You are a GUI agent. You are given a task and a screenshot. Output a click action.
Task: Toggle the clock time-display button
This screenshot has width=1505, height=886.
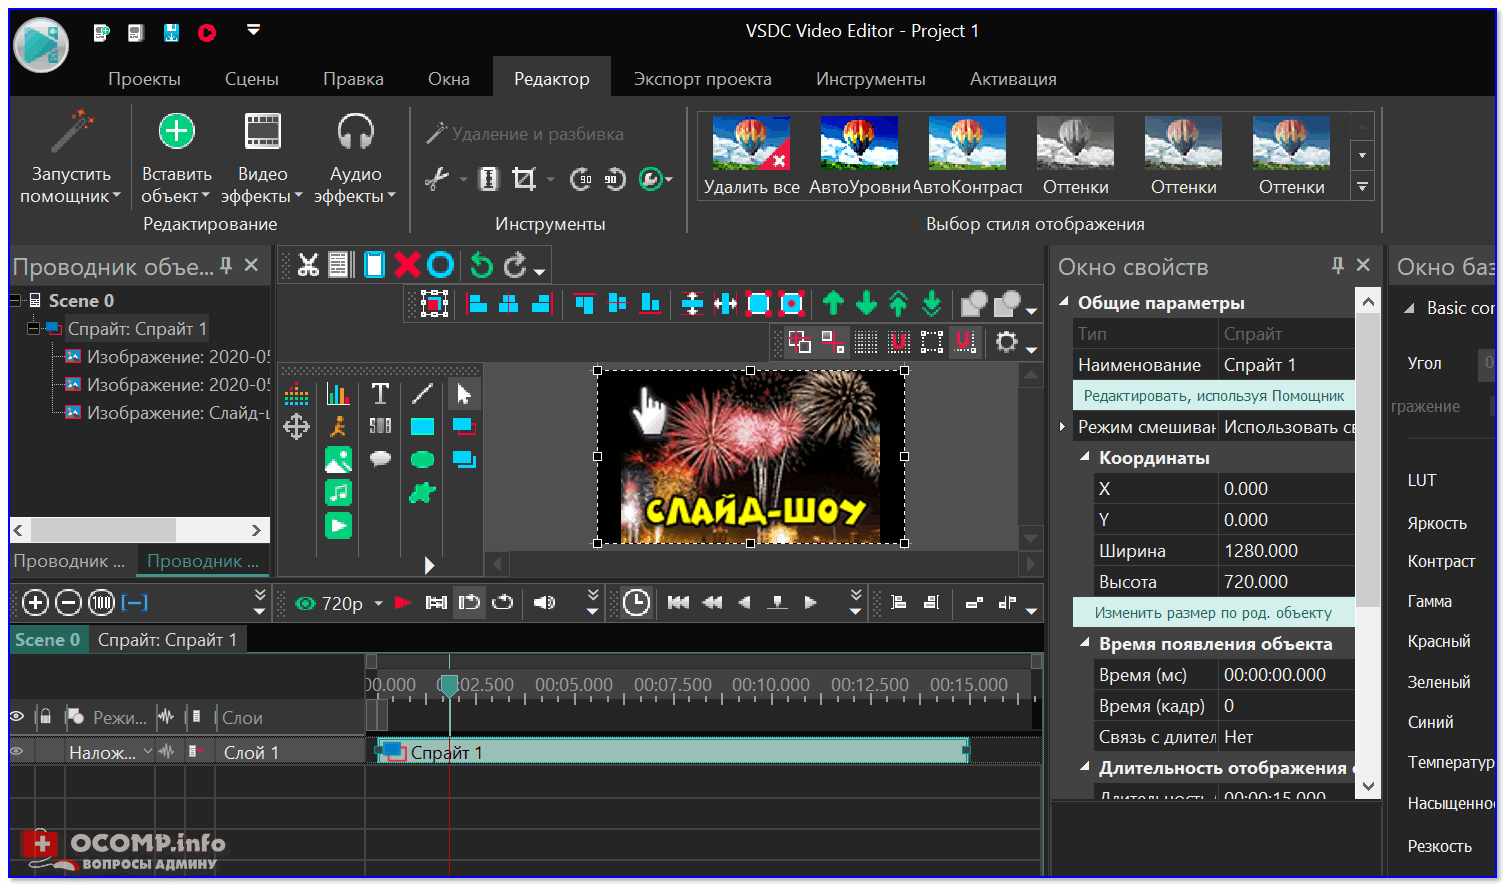pyautogui.click(x=636, y=603)
